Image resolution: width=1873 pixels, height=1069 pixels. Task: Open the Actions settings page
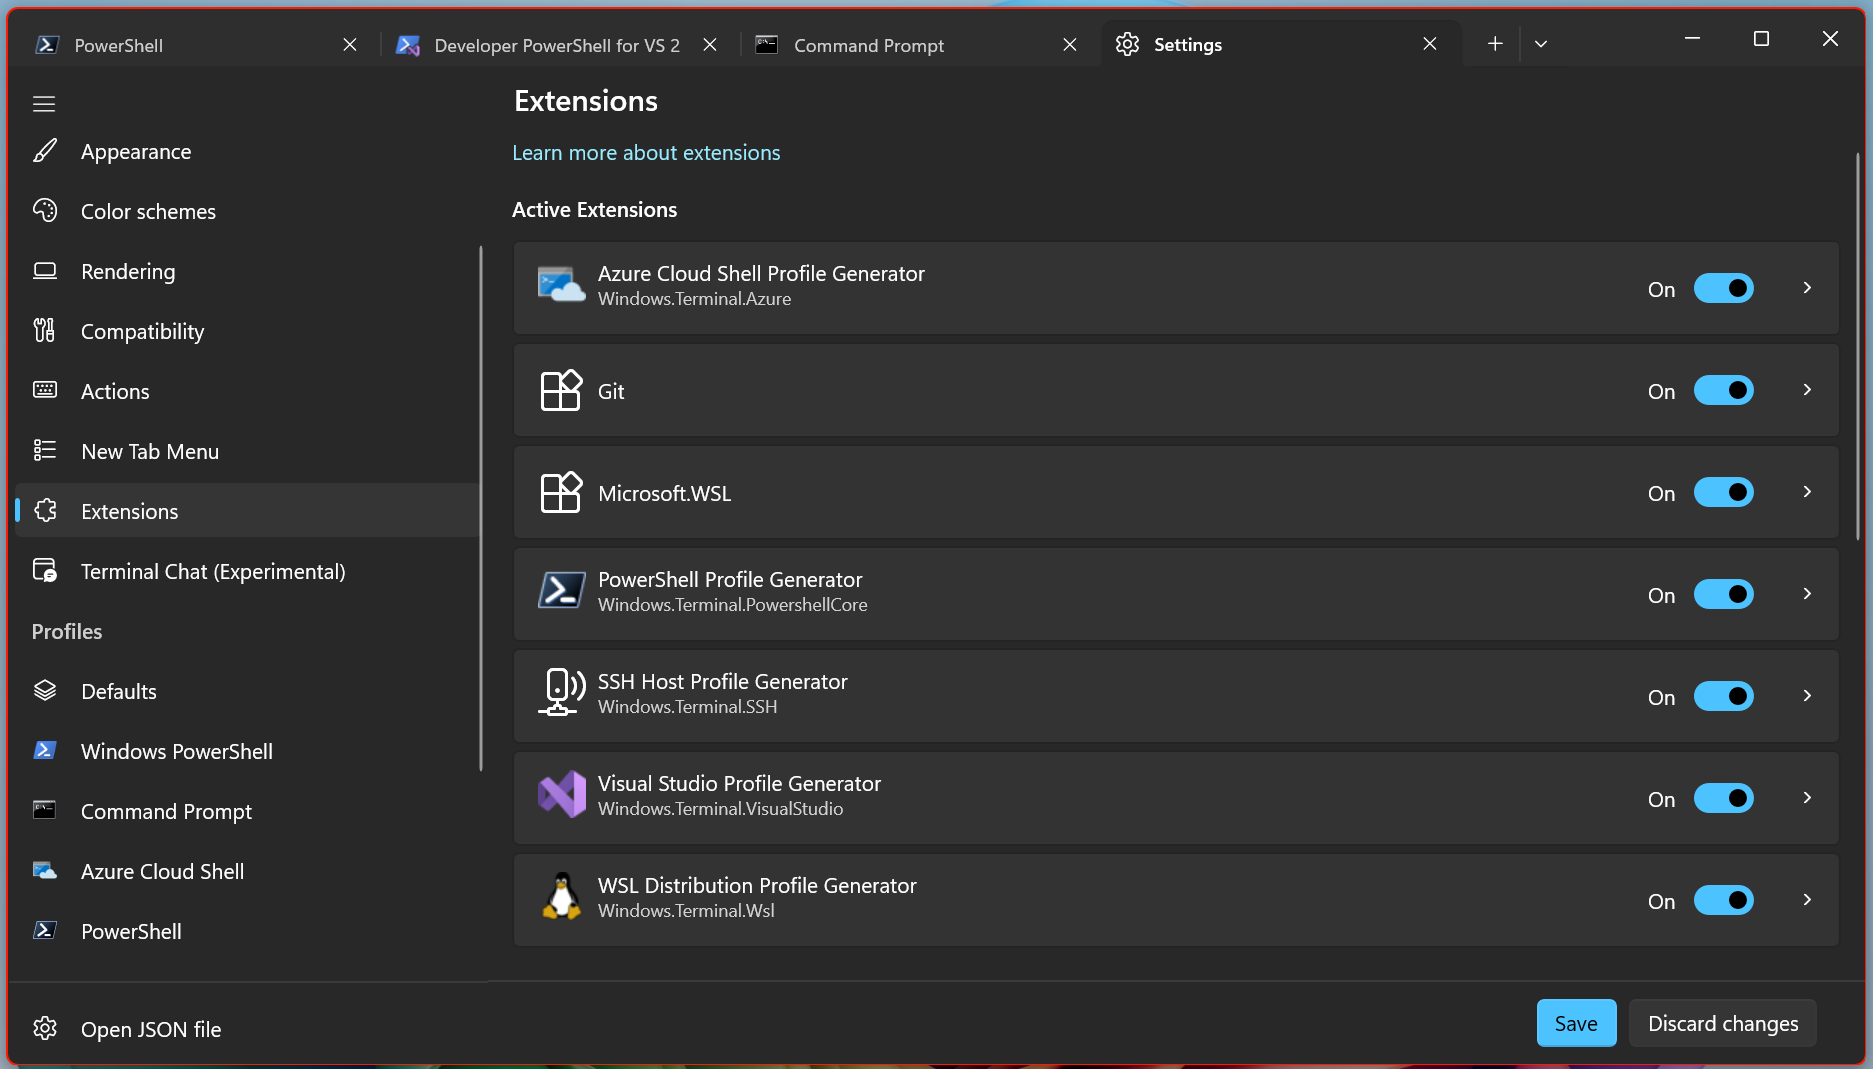[x=247, y=391]
